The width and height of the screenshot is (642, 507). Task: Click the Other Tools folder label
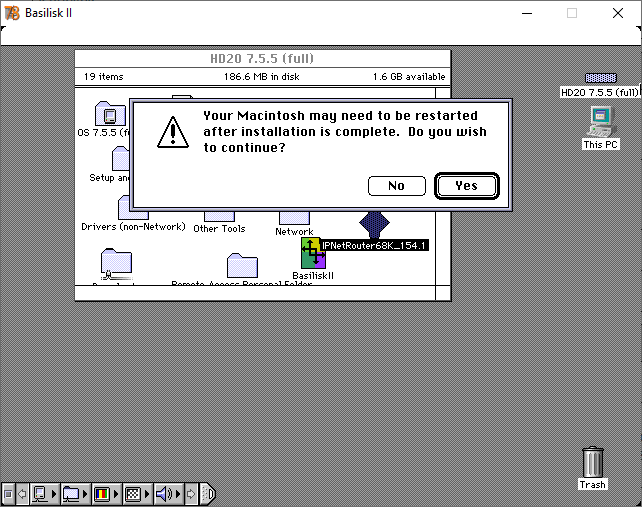pos(219,229)
